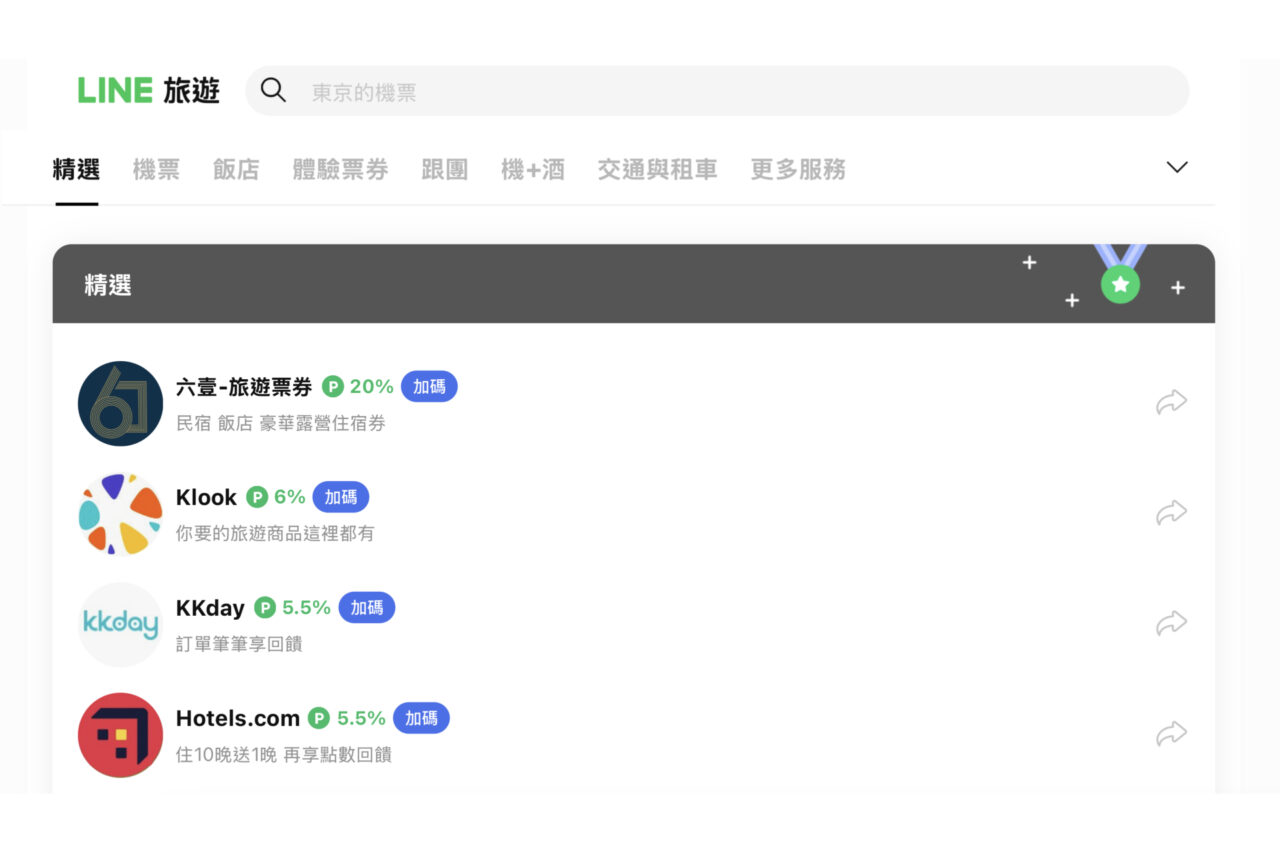Click the 6% rebate value
Image resolution: width=1280 pixels, height=853 pixels.
pyautogui.click(x=290, y=497)
